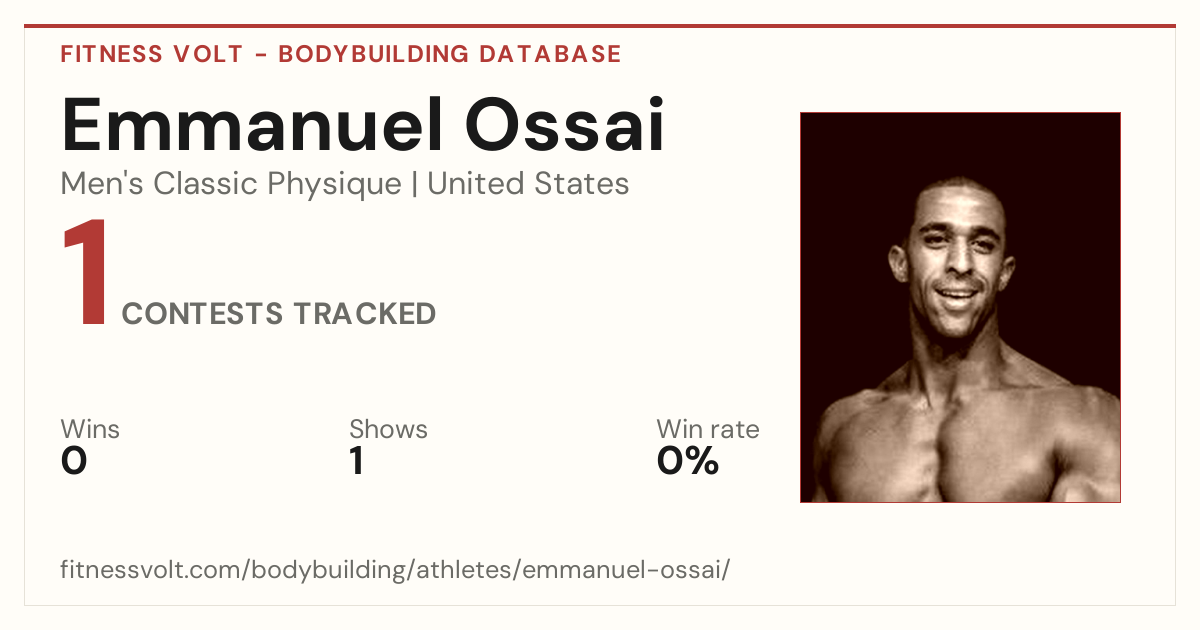
Task: Click the emmanuel-ossai slug in URL
Action: [x=623, y=570]
